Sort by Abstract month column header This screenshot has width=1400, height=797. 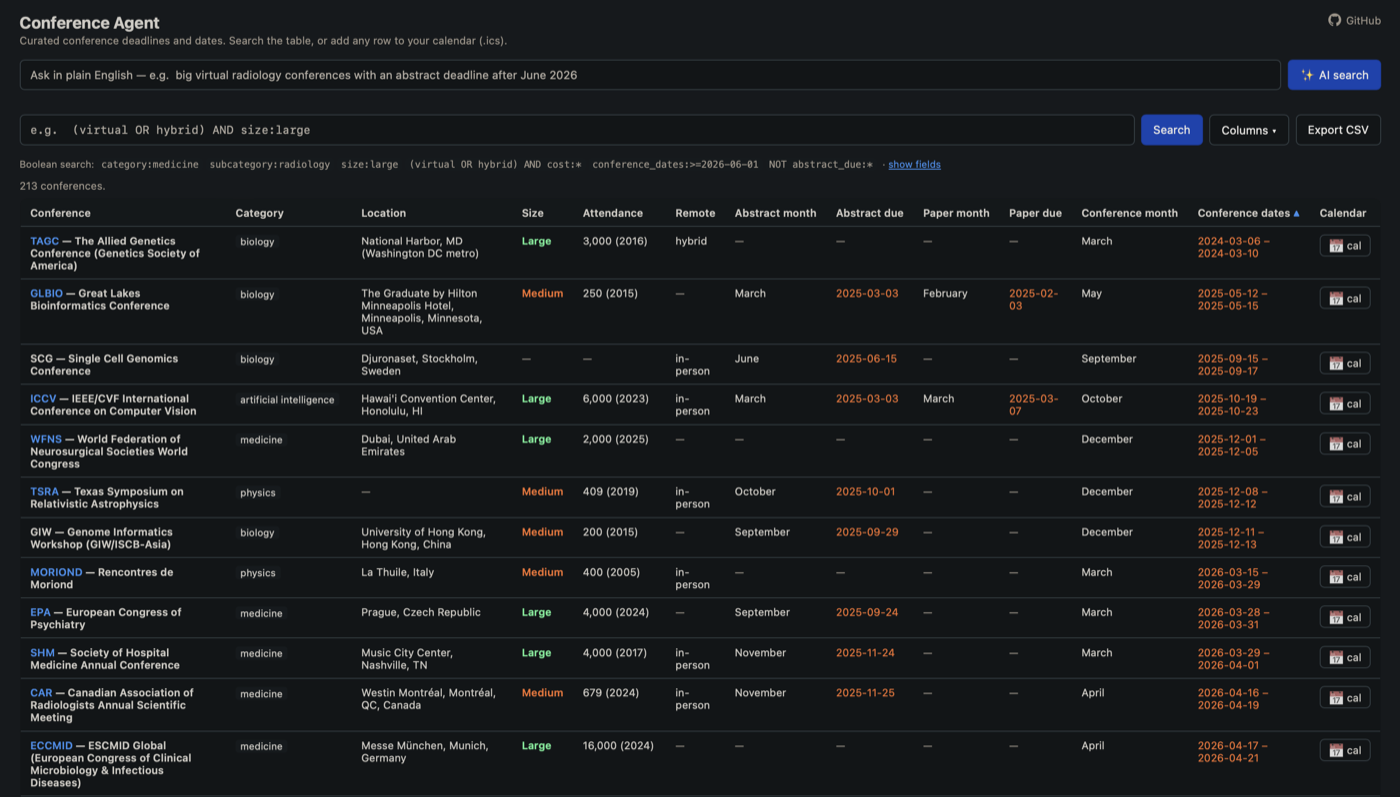[775, 213]
